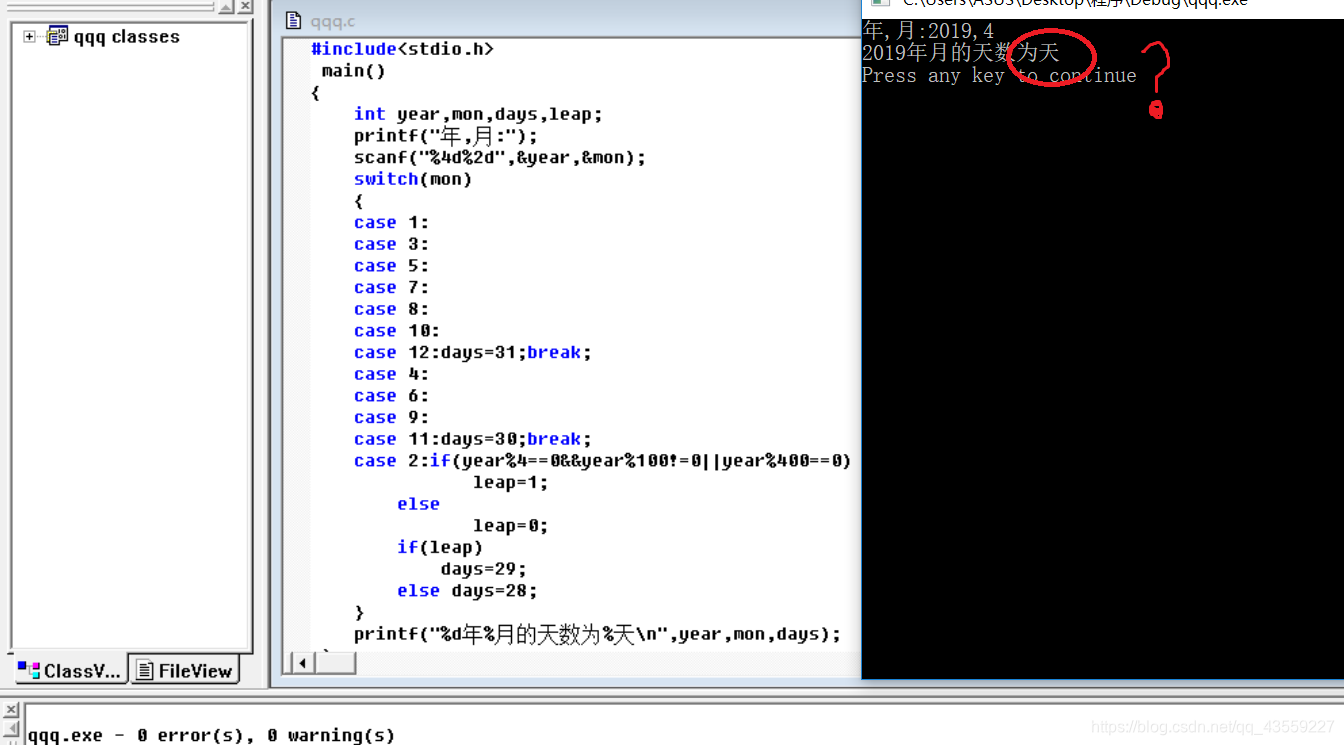1344x745 pixels.
Task: Click the editor horizontal scrollbar thumb
Action: 334,662
